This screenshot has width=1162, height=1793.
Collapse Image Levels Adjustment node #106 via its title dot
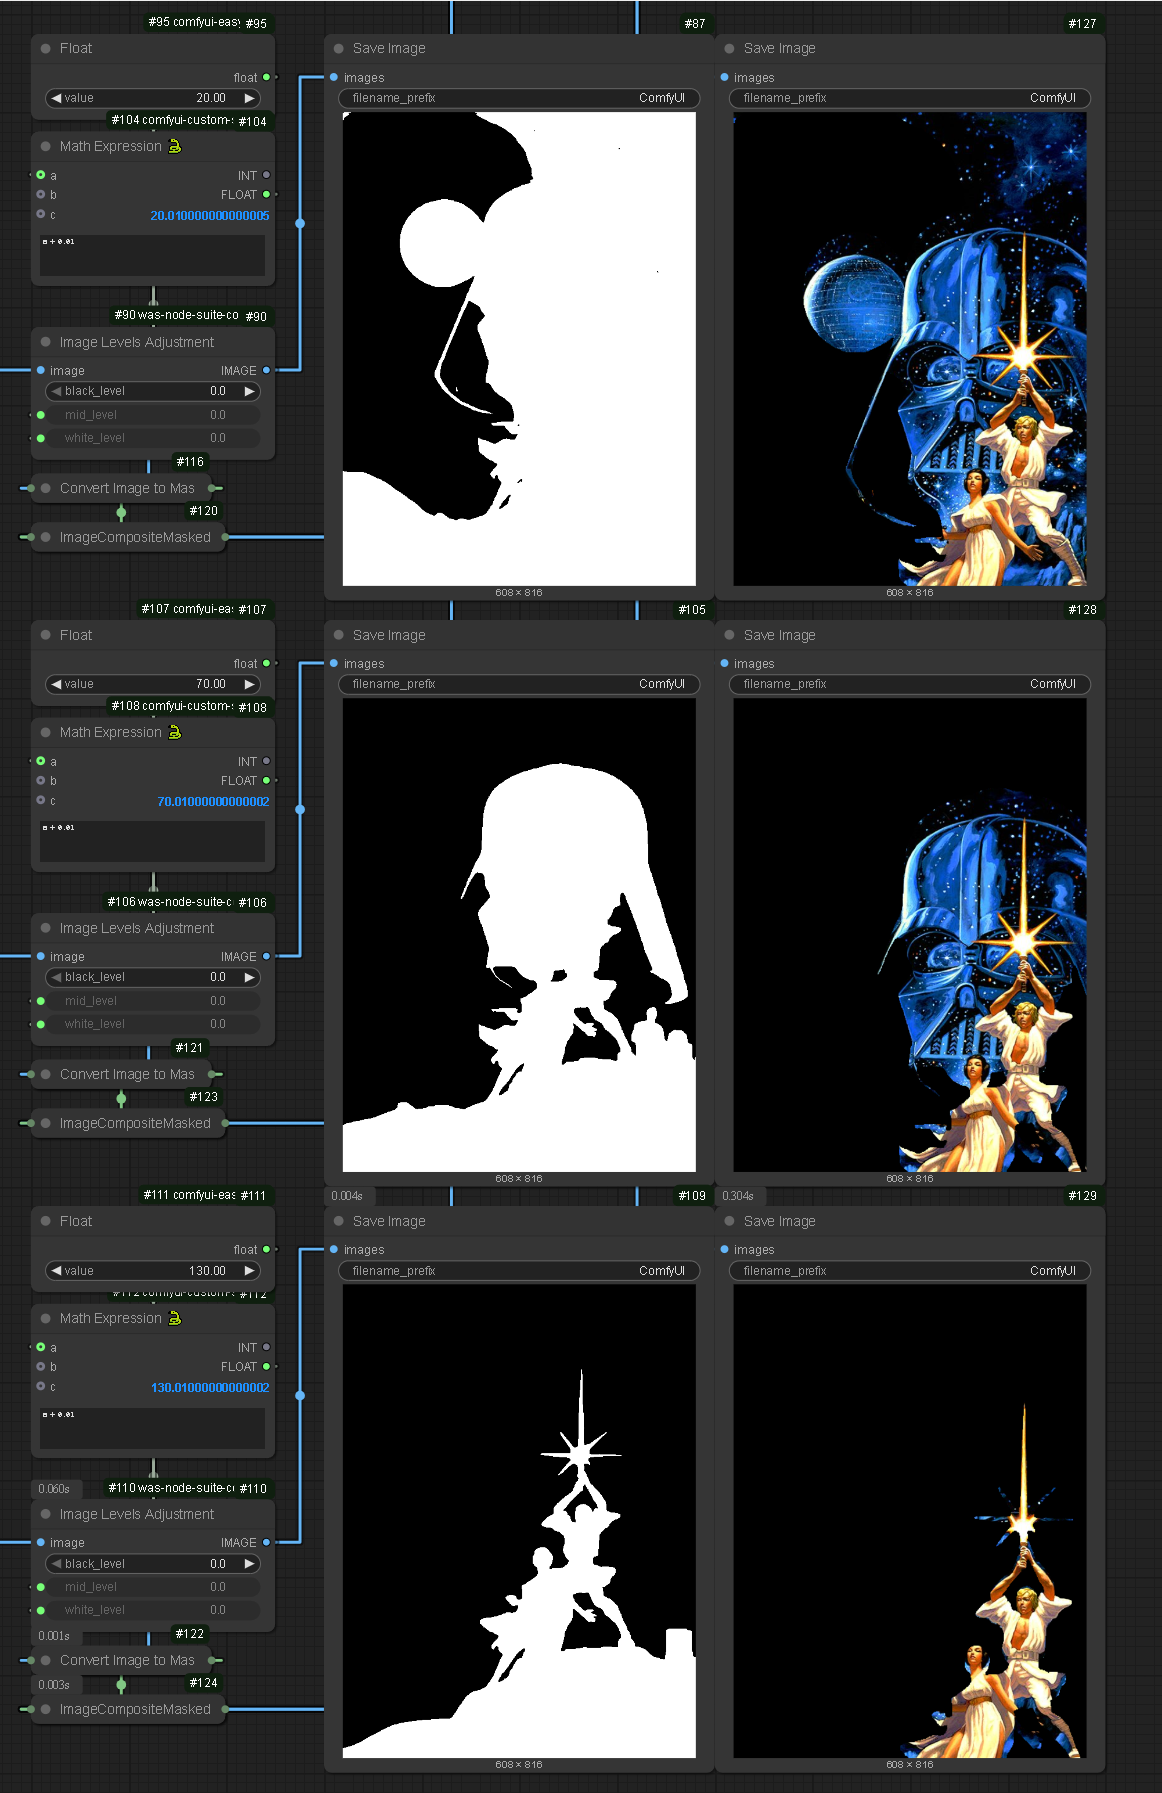point(46,928)
